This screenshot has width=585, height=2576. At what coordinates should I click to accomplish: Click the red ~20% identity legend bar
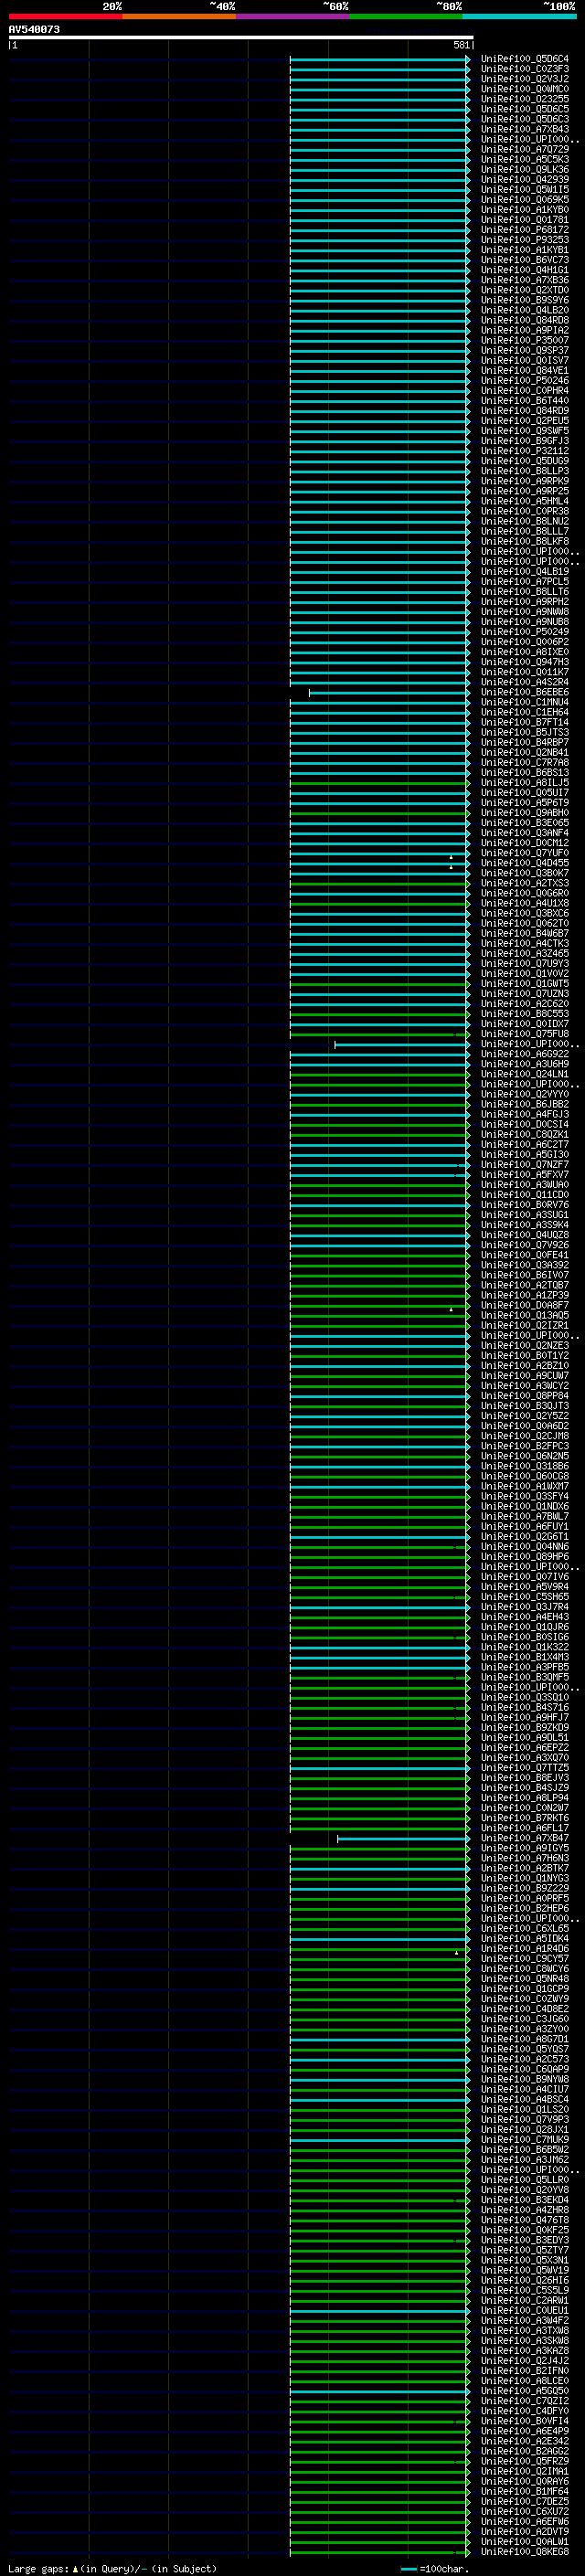[x=65, y=16]
